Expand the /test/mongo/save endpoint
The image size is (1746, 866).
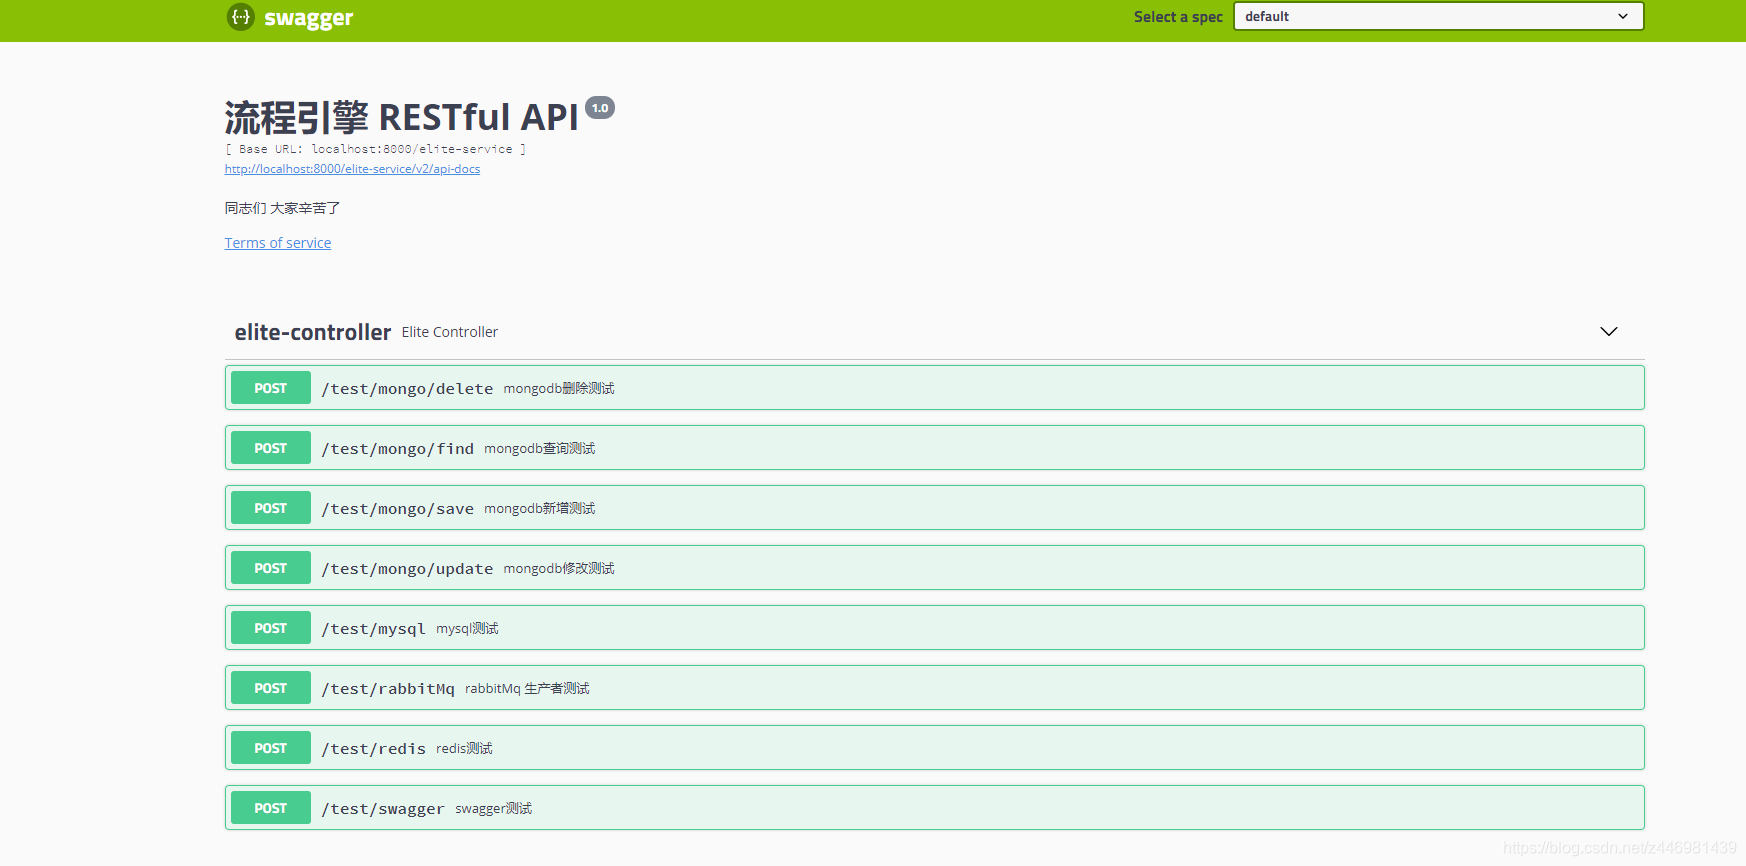935,508
